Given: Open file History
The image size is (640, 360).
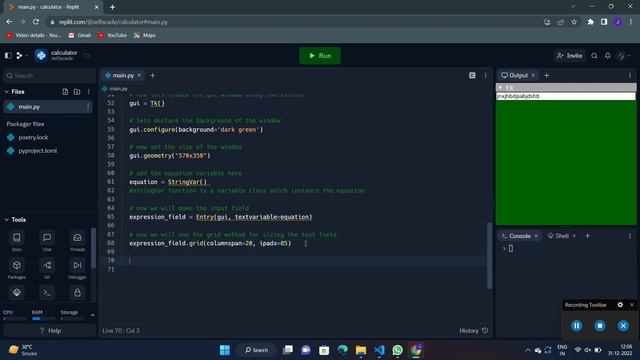Looking at the screenshot, I should click(473, 331).
